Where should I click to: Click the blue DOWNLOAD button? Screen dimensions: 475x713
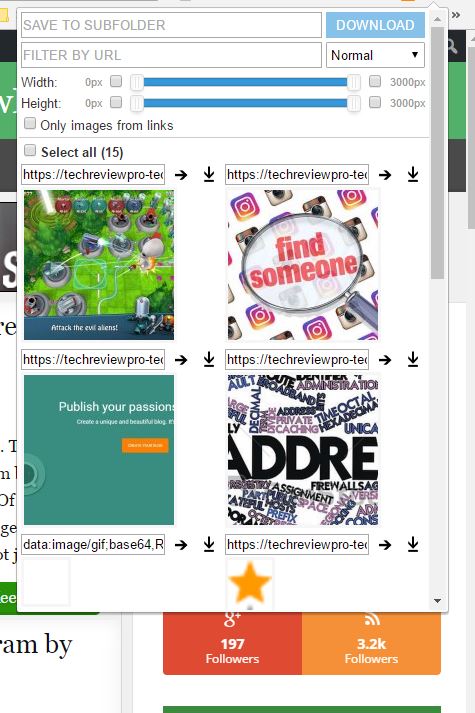(x=375, y=25)
